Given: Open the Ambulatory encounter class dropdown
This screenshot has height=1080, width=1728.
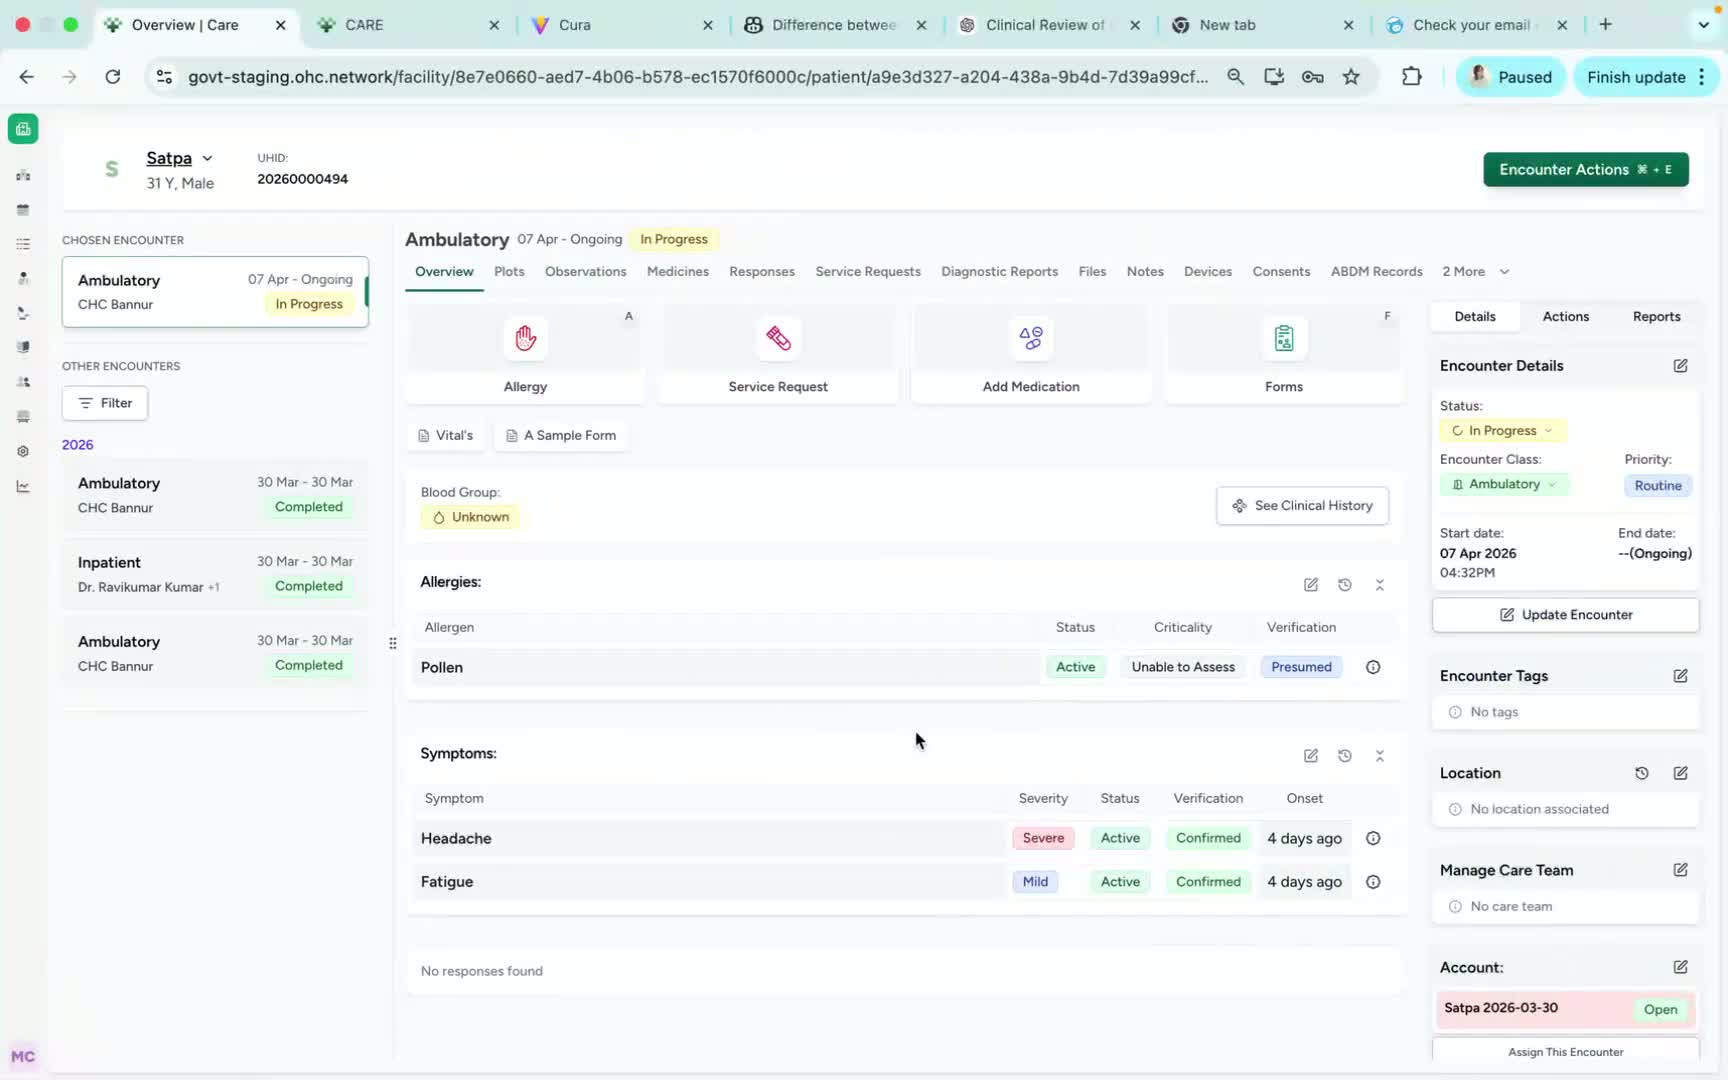Looking at the screenshot, I should point(1505,484).
